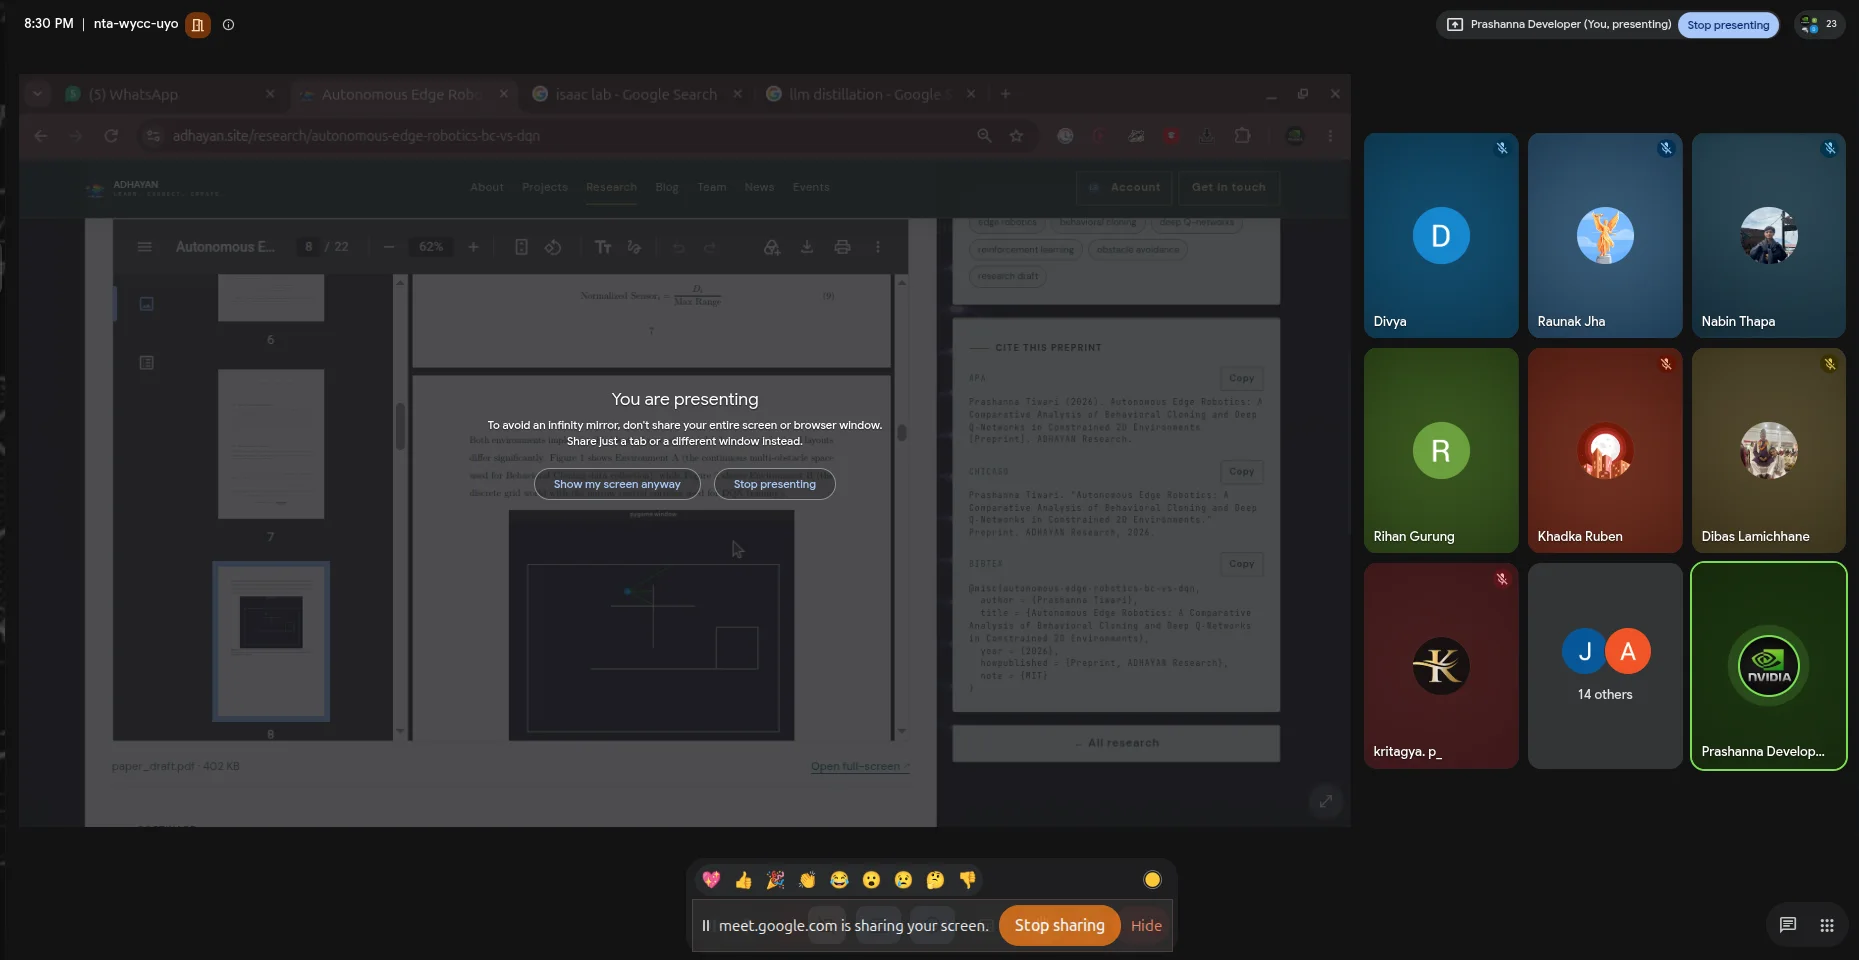Switch to the WhatsApp browser tab

170,94
